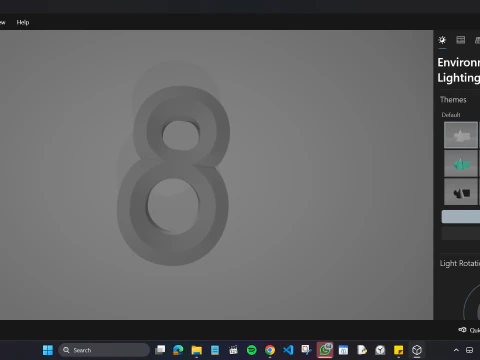Expand the hidden system tray icons chevron
Viewport: 480px width, 360px height.
pos(456,350)
